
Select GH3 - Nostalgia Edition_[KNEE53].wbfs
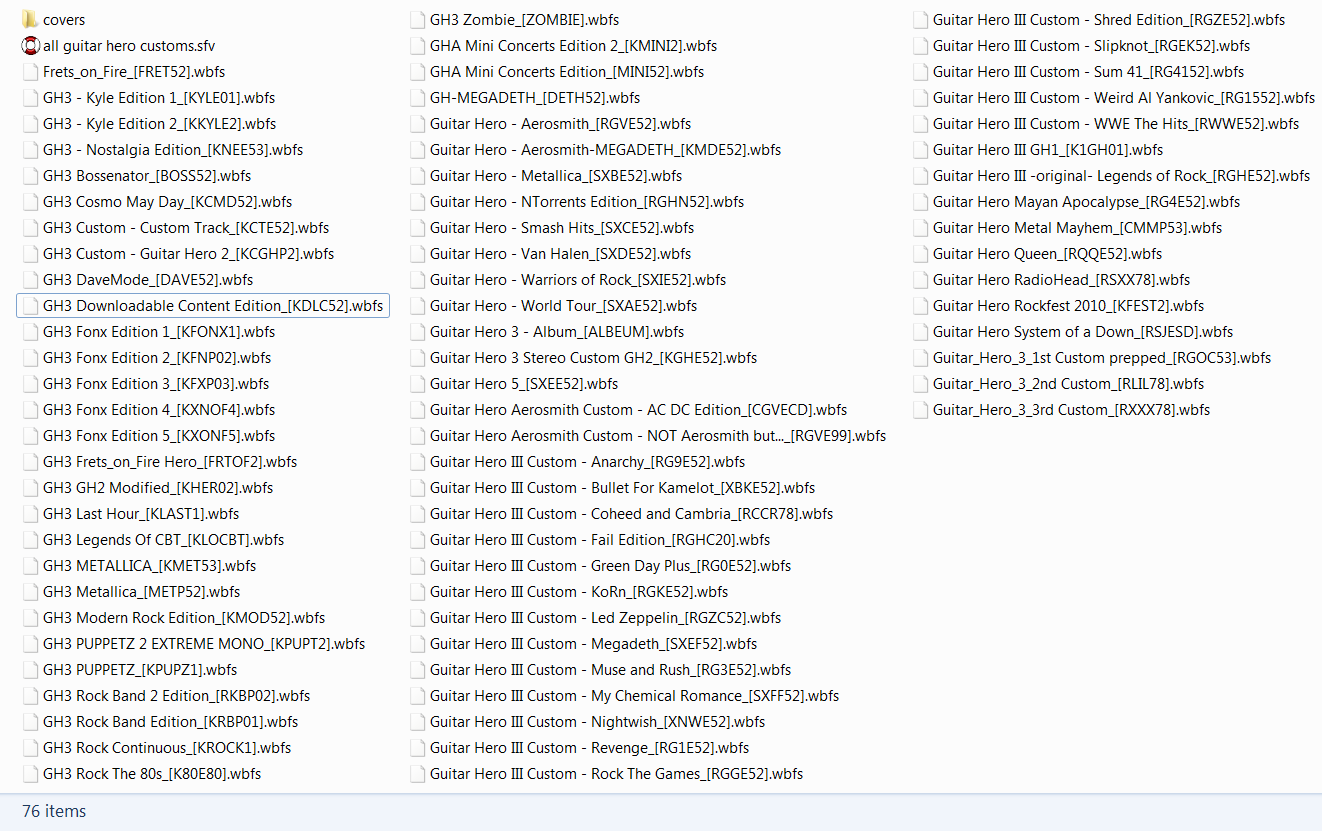click(x=173, y=150)
